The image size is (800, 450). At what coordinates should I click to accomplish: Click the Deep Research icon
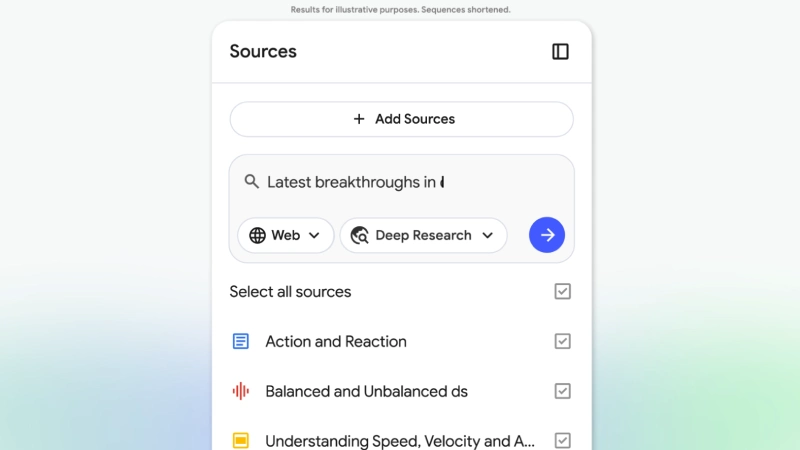click(x=360, y=236)
